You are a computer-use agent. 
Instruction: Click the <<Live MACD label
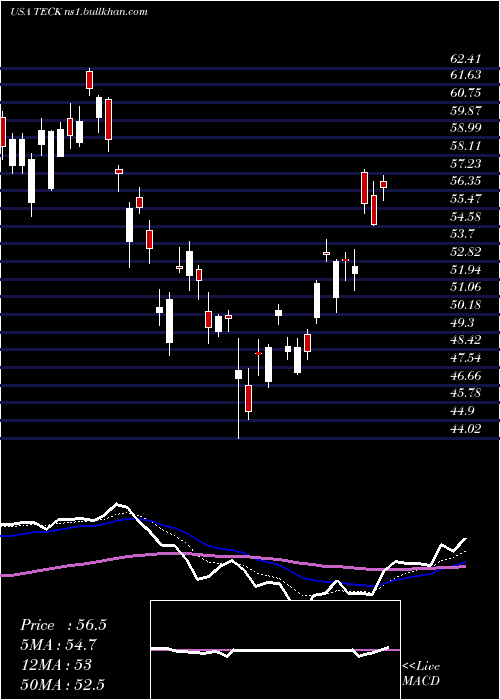point(421,674)
